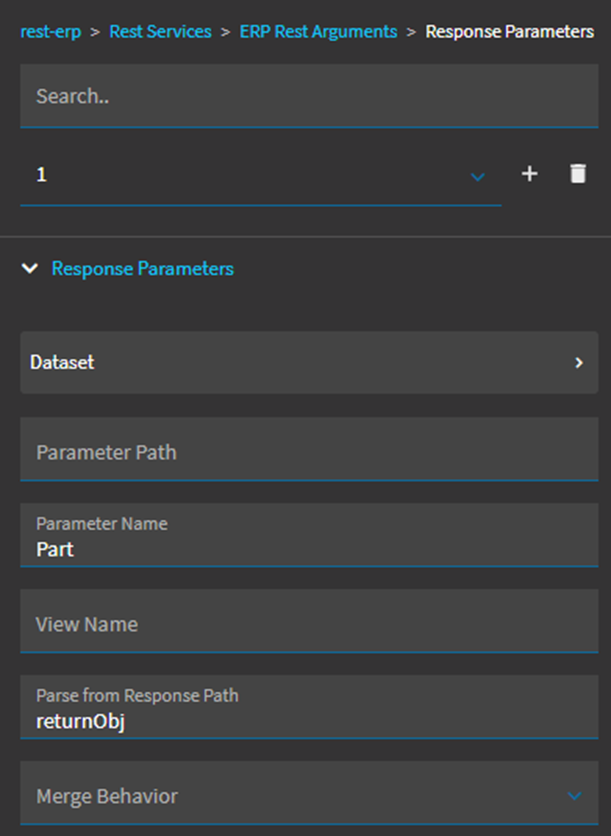Viewport: 611px width, 836px height.
Task: Click the trash icon to delete entry
Action: (x=577, y=174)
